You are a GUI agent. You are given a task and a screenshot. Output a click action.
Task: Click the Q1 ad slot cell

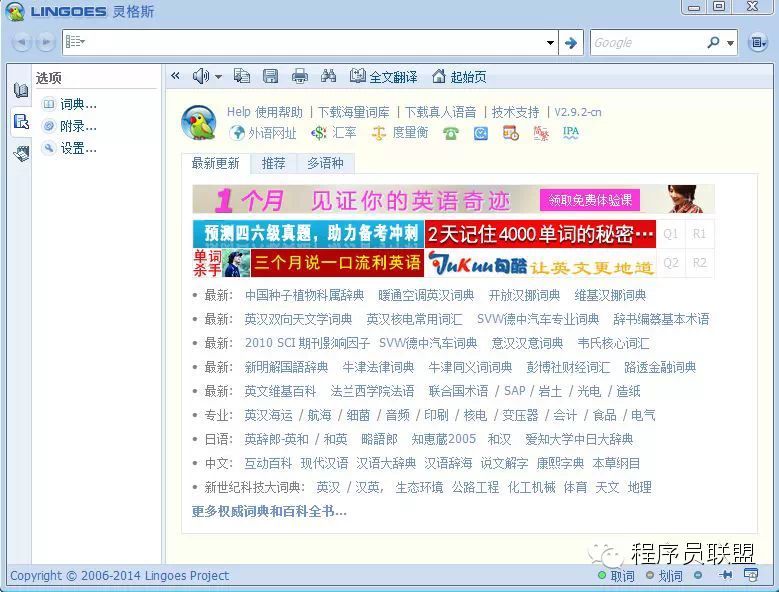(x=671, y=234)
